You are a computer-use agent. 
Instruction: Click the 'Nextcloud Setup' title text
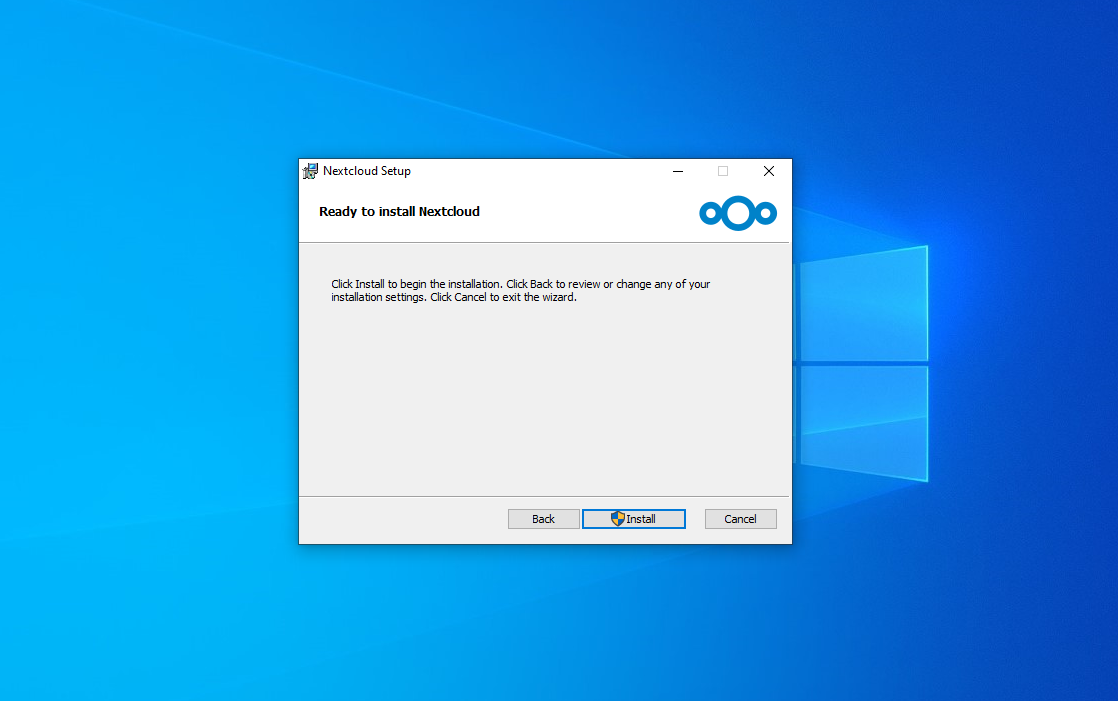click(x=366, y=171)
